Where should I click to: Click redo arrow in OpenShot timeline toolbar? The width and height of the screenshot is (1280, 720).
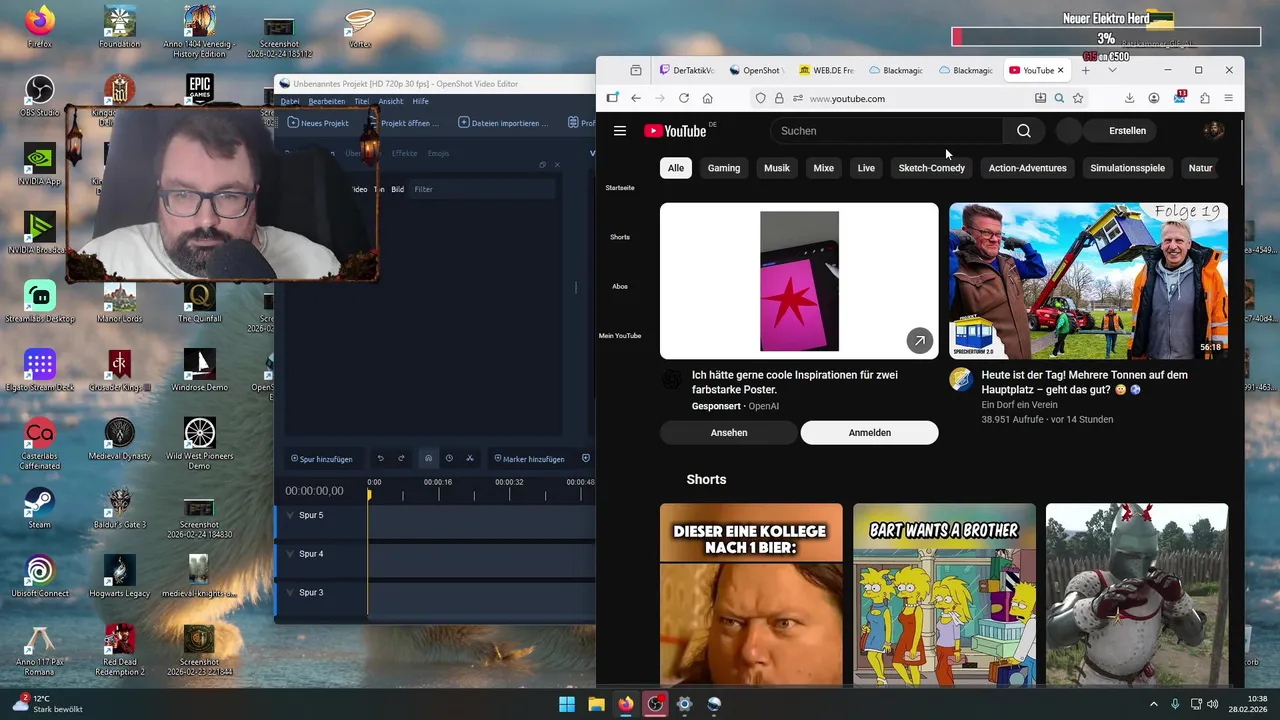pyautogui.click(x=401, y=458)
